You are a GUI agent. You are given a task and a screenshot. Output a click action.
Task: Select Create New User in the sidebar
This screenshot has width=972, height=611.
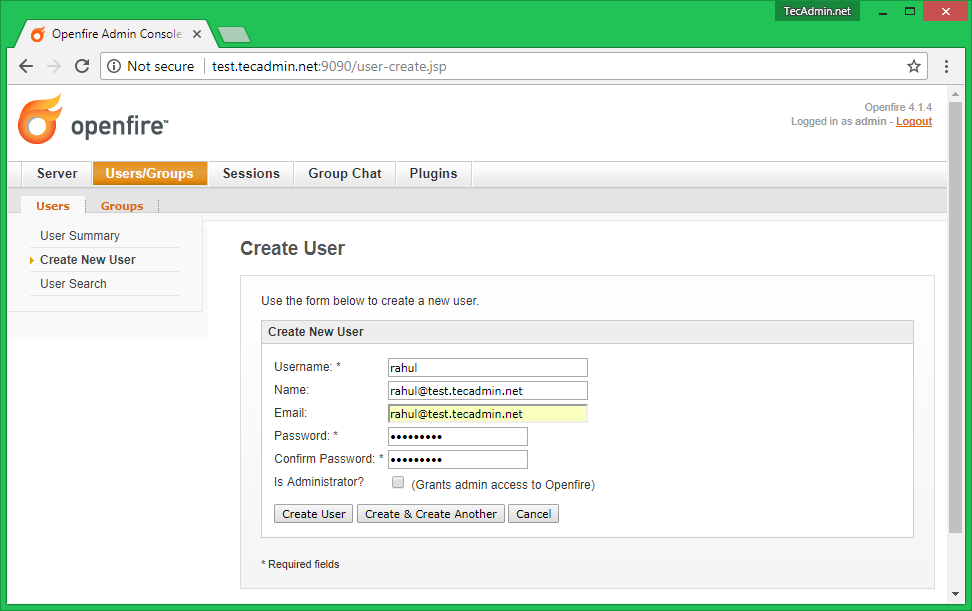point(87,260)
